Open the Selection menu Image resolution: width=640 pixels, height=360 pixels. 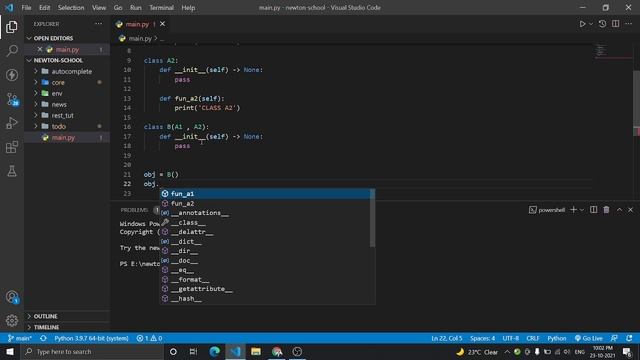(x=71, y=8)
